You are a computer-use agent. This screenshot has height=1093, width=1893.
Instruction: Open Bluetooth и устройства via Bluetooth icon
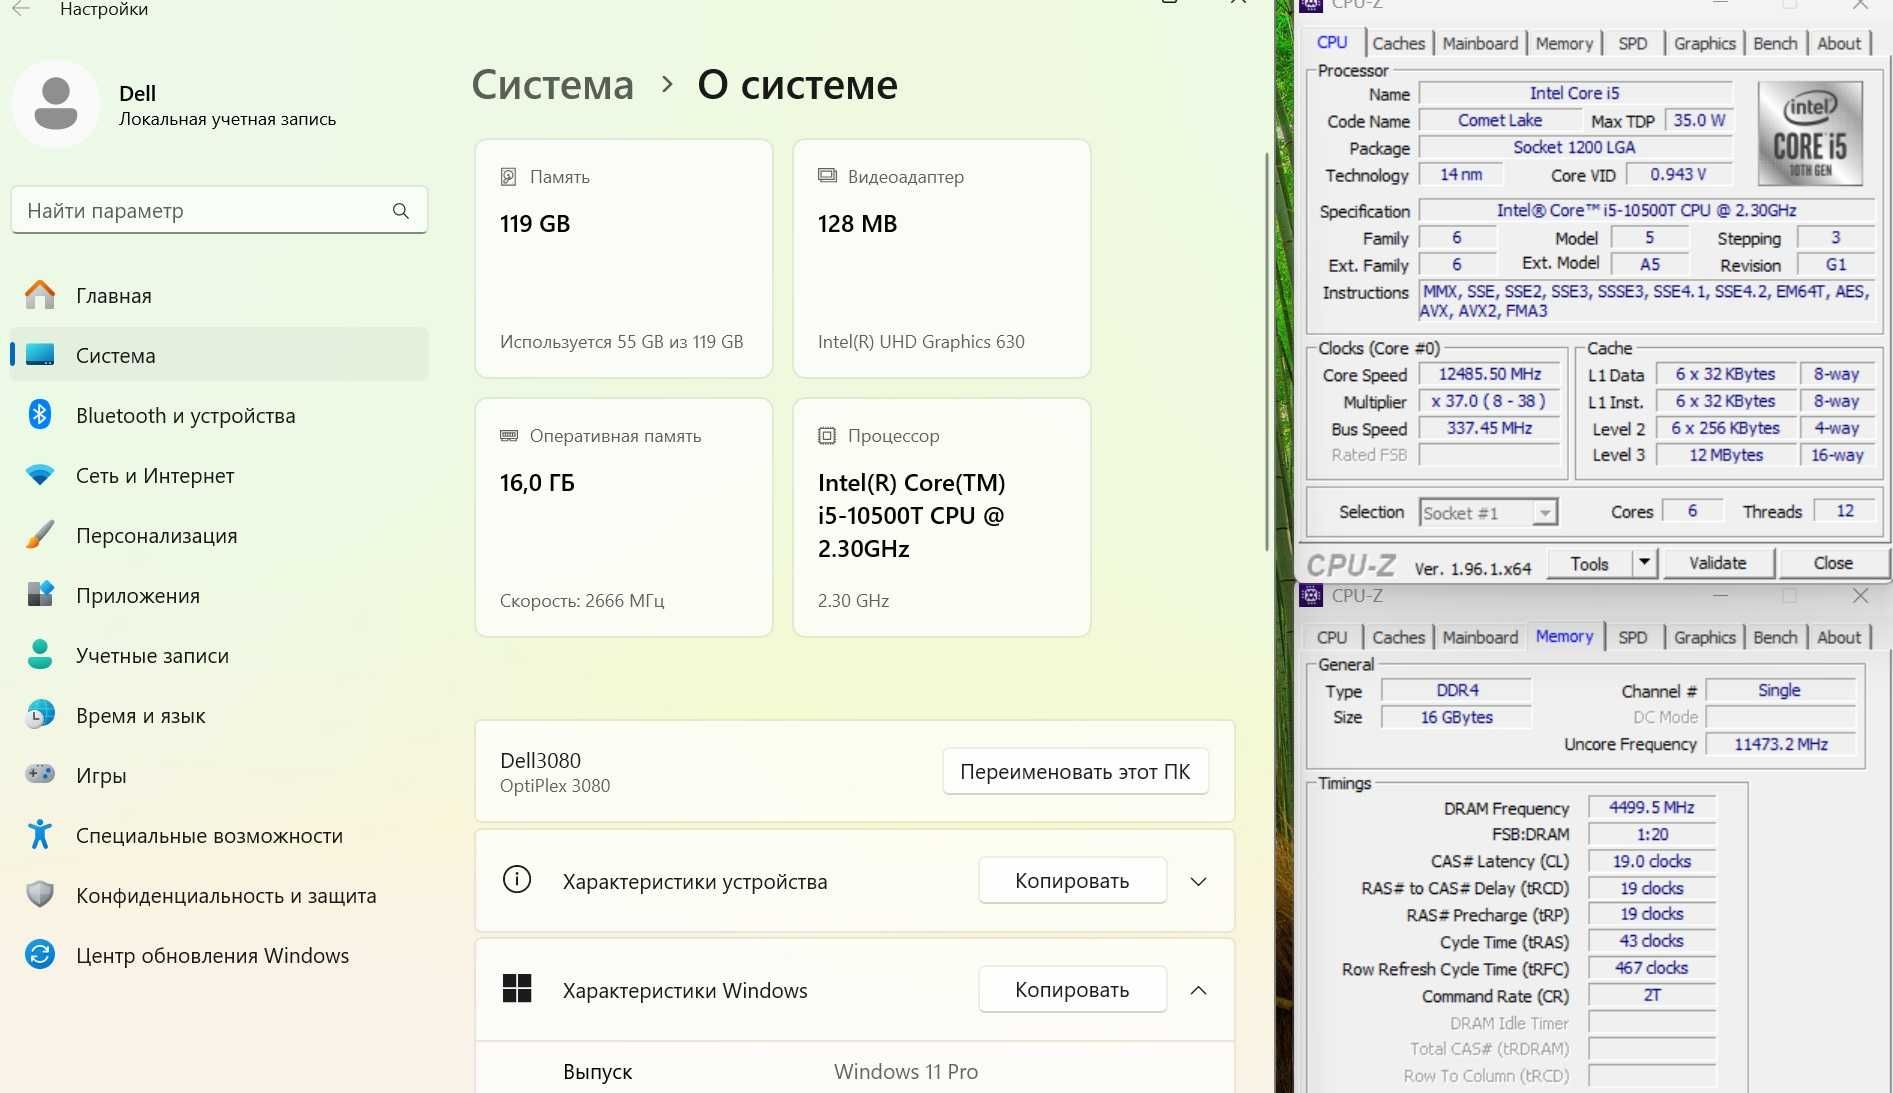tap(40, 414)
